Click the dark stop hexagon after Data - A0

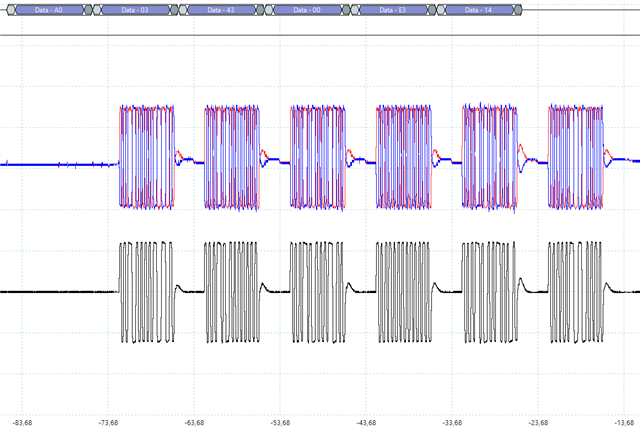pyautogui.click(x=88, y=10)
